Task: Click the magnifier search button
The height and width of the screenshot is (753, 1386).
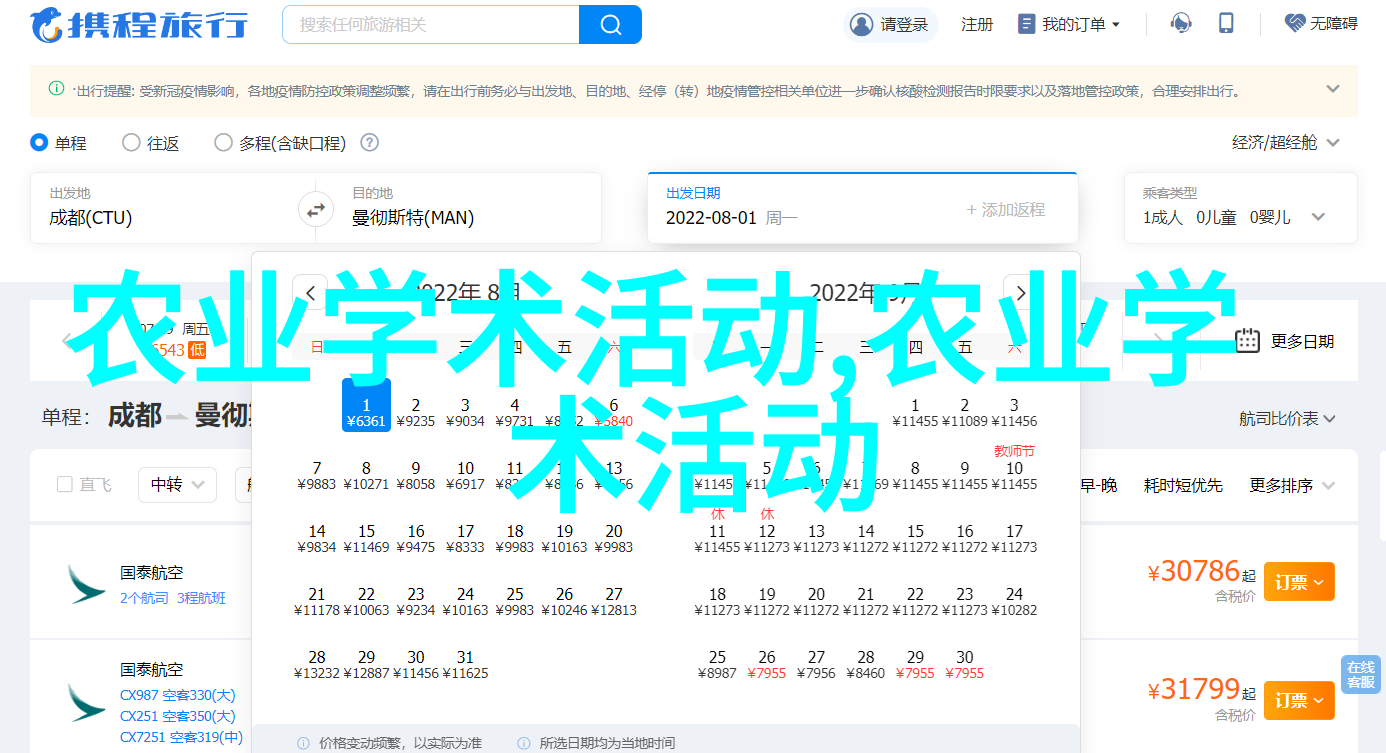Action: pos(610,24)
